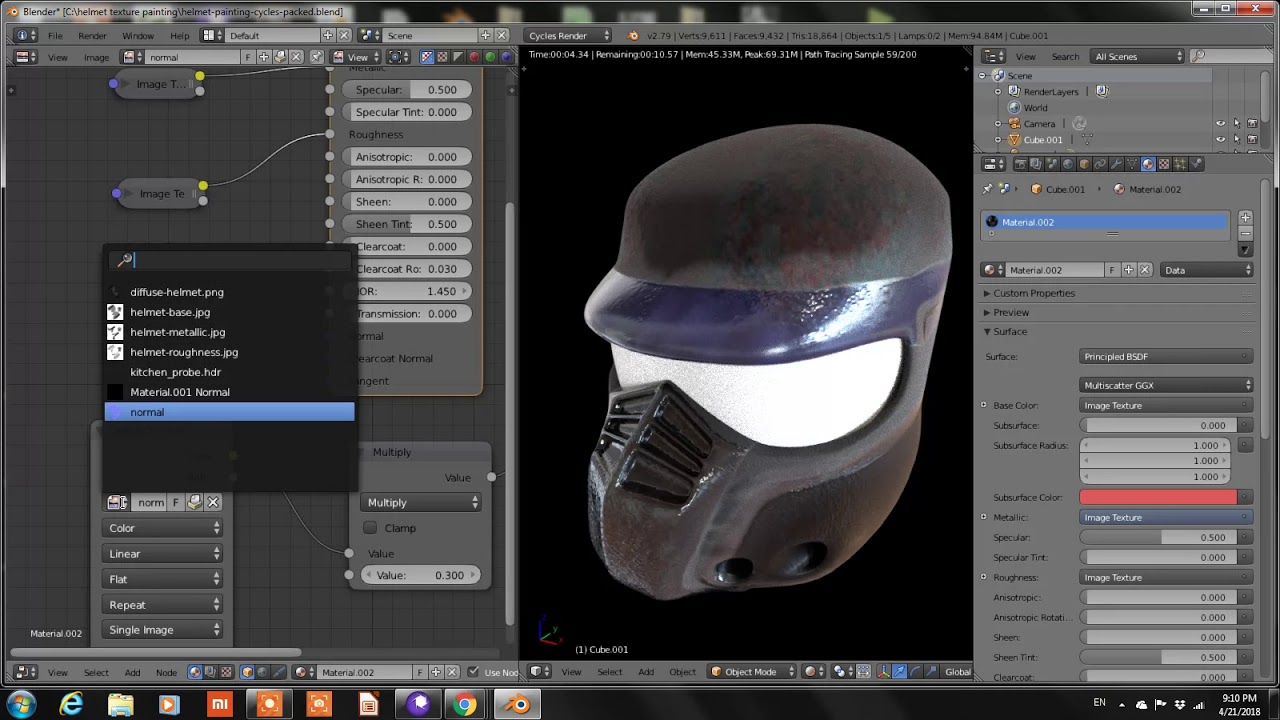Unlink the normal image in node

[x=213, y=502]
